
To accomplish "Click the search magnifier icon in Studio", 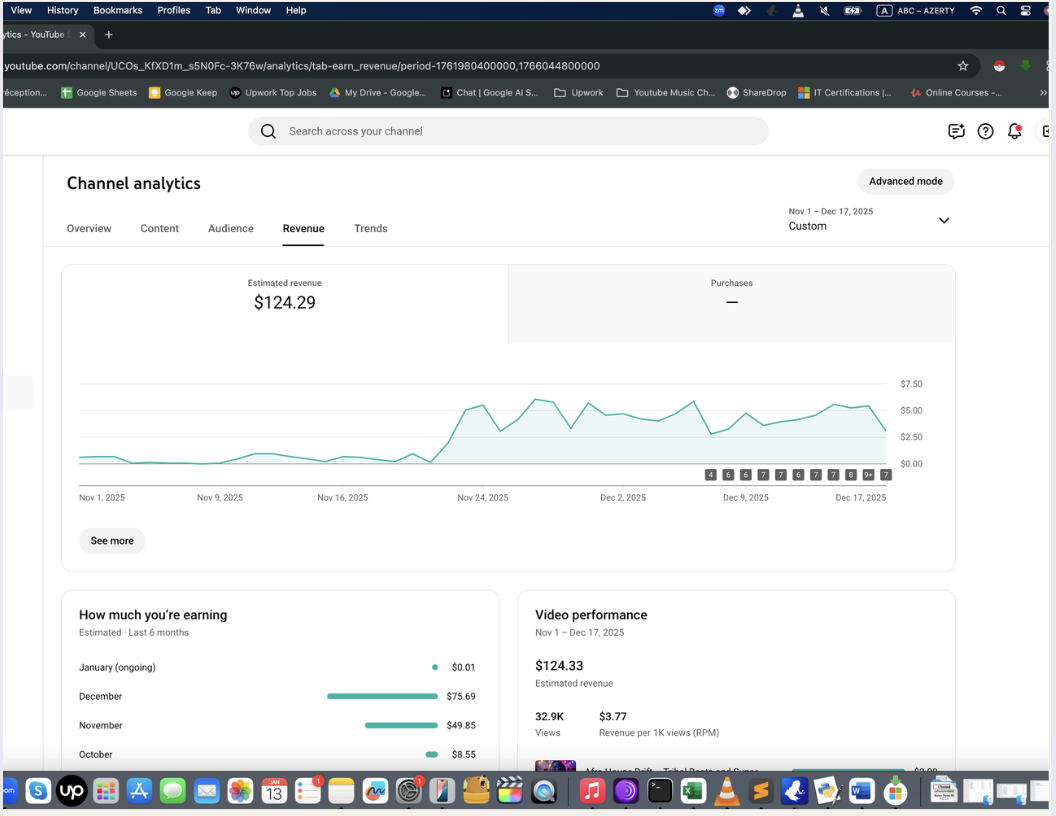I will click(x=268, y=131).
